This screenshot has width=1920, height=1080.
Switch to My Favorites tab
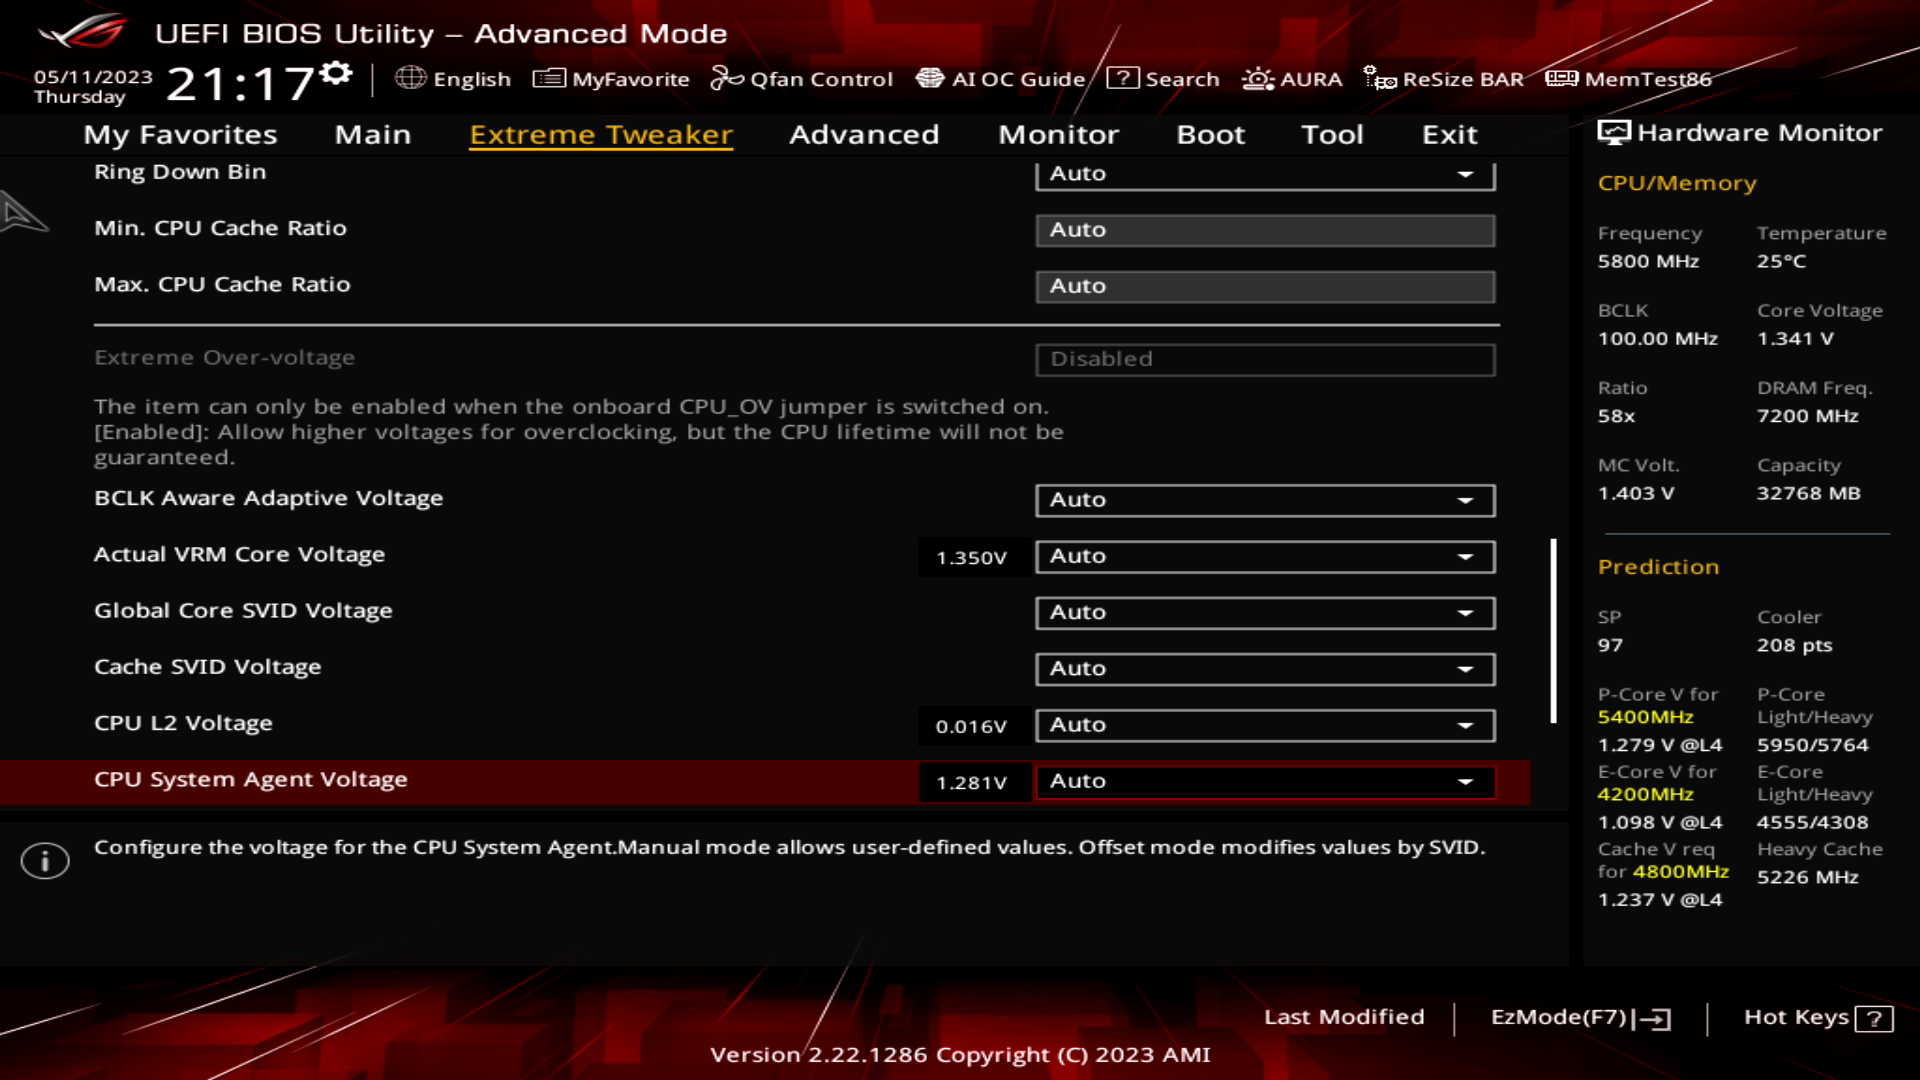pyautogui.click(x=180, y=134)
